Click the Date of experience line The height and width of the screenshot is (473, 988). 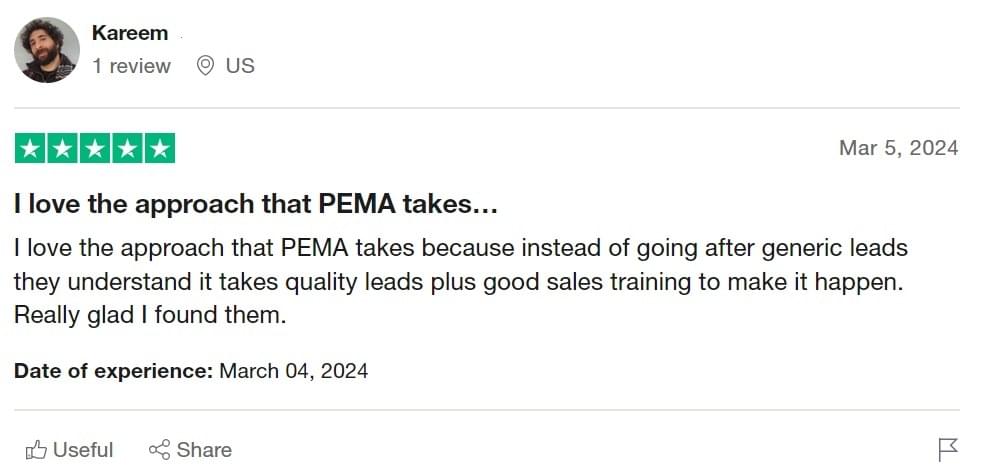(x=191, y=370)
